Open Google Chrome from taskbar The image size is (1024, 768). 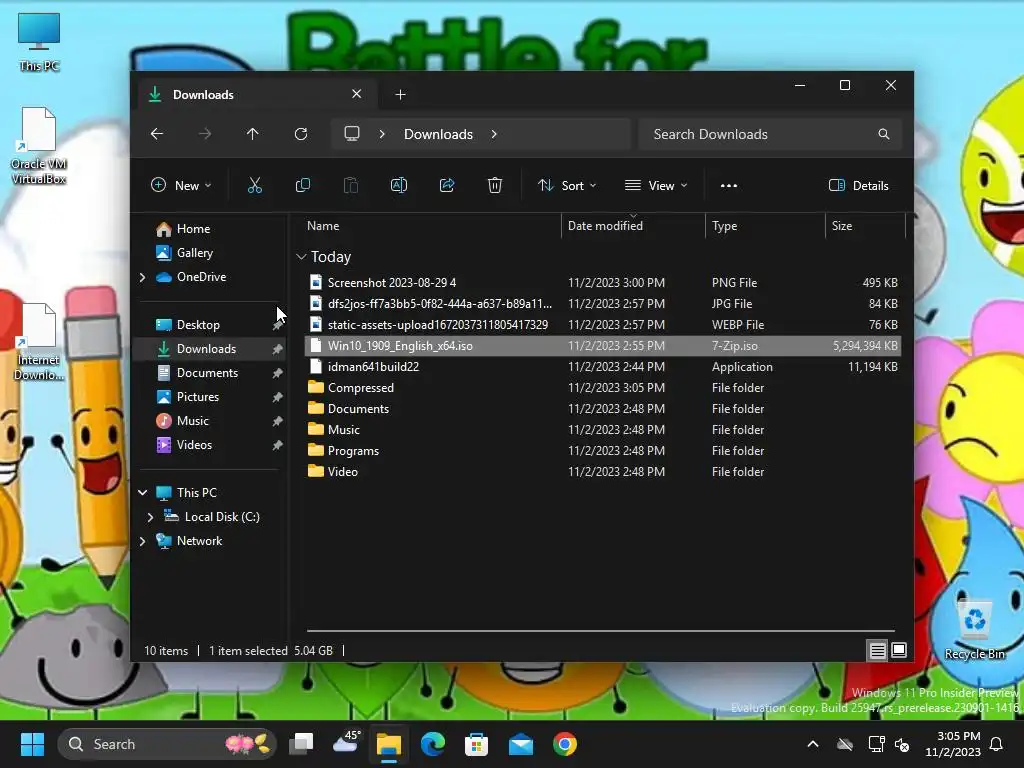[565, 744]
